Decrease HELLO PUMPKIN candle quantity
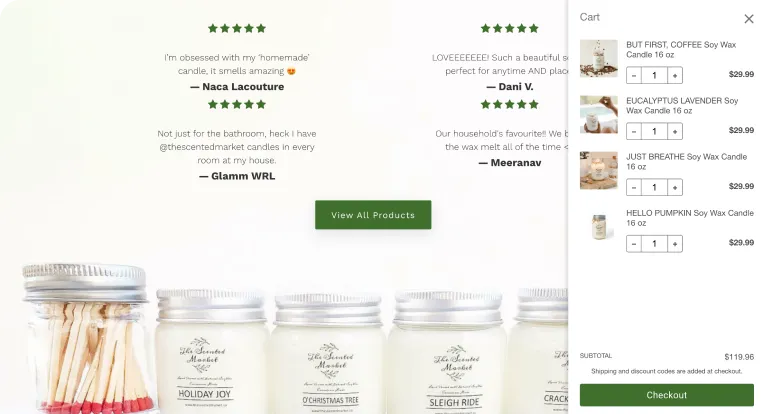Viewport: 764px width, 414px height. click(633, 244)
